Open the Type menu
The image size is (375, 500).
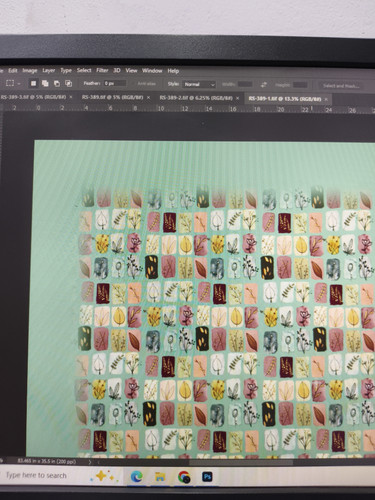coord(66,71)
